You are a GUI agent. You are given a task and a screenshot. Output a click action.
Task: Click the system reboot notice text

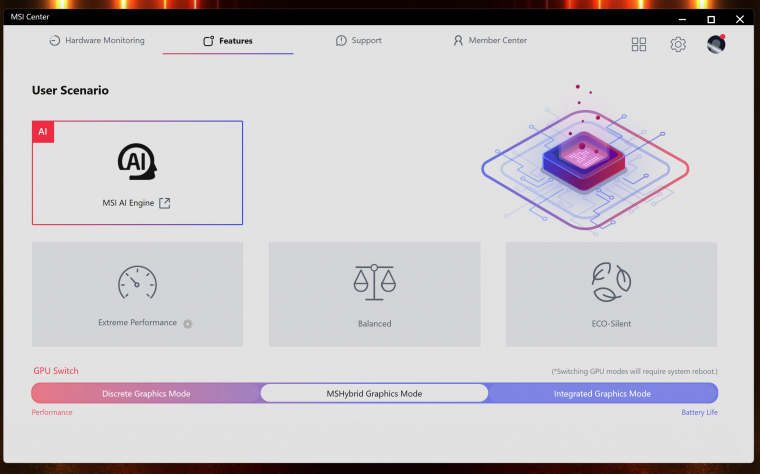pos(634,371)
